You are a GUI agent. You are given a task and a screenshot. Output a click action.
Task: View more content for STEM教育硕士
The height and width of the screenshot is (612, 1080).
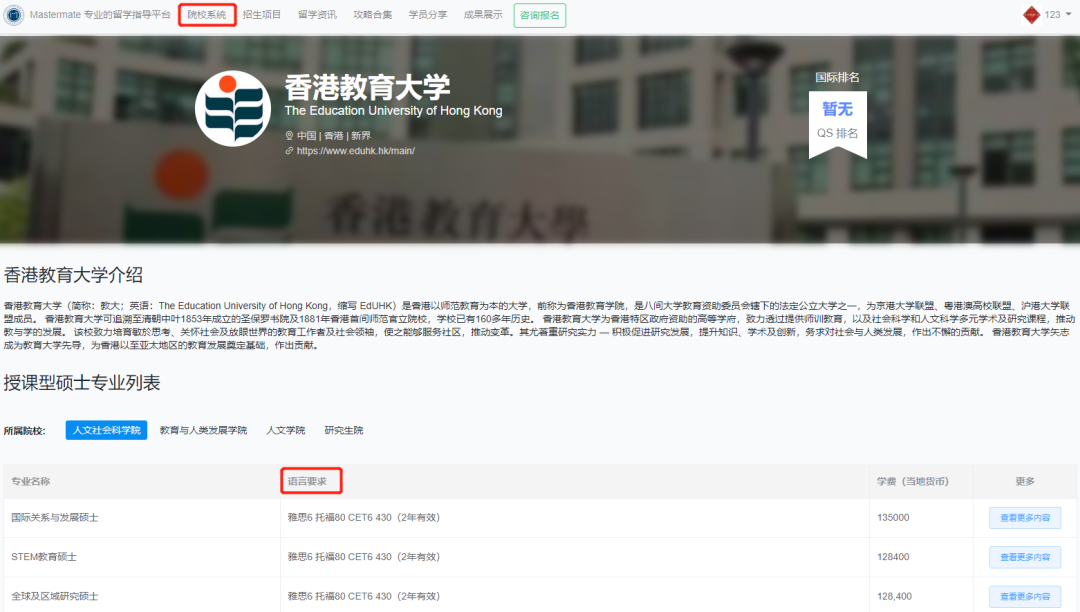tap(1024, 557)
